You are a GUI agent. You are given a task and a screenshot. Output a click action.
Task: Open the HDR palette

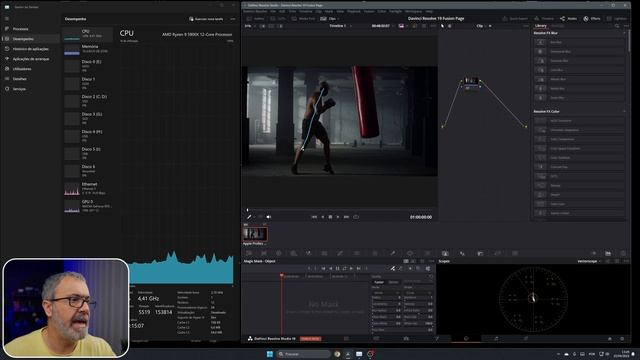293,253
